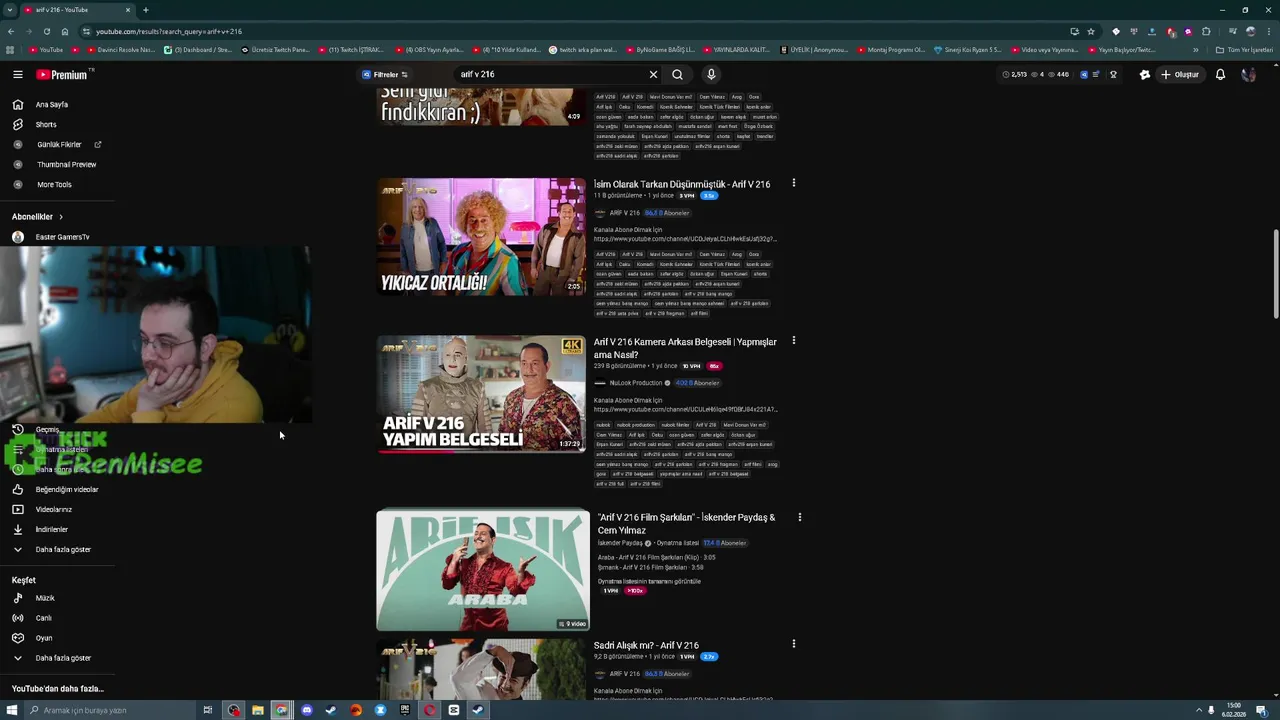Open 'Arif V 216 Film Şarkıları' playlist title
Image resolution: width=1280 pixels, height=720 pixels.
(x=686, y=524)
